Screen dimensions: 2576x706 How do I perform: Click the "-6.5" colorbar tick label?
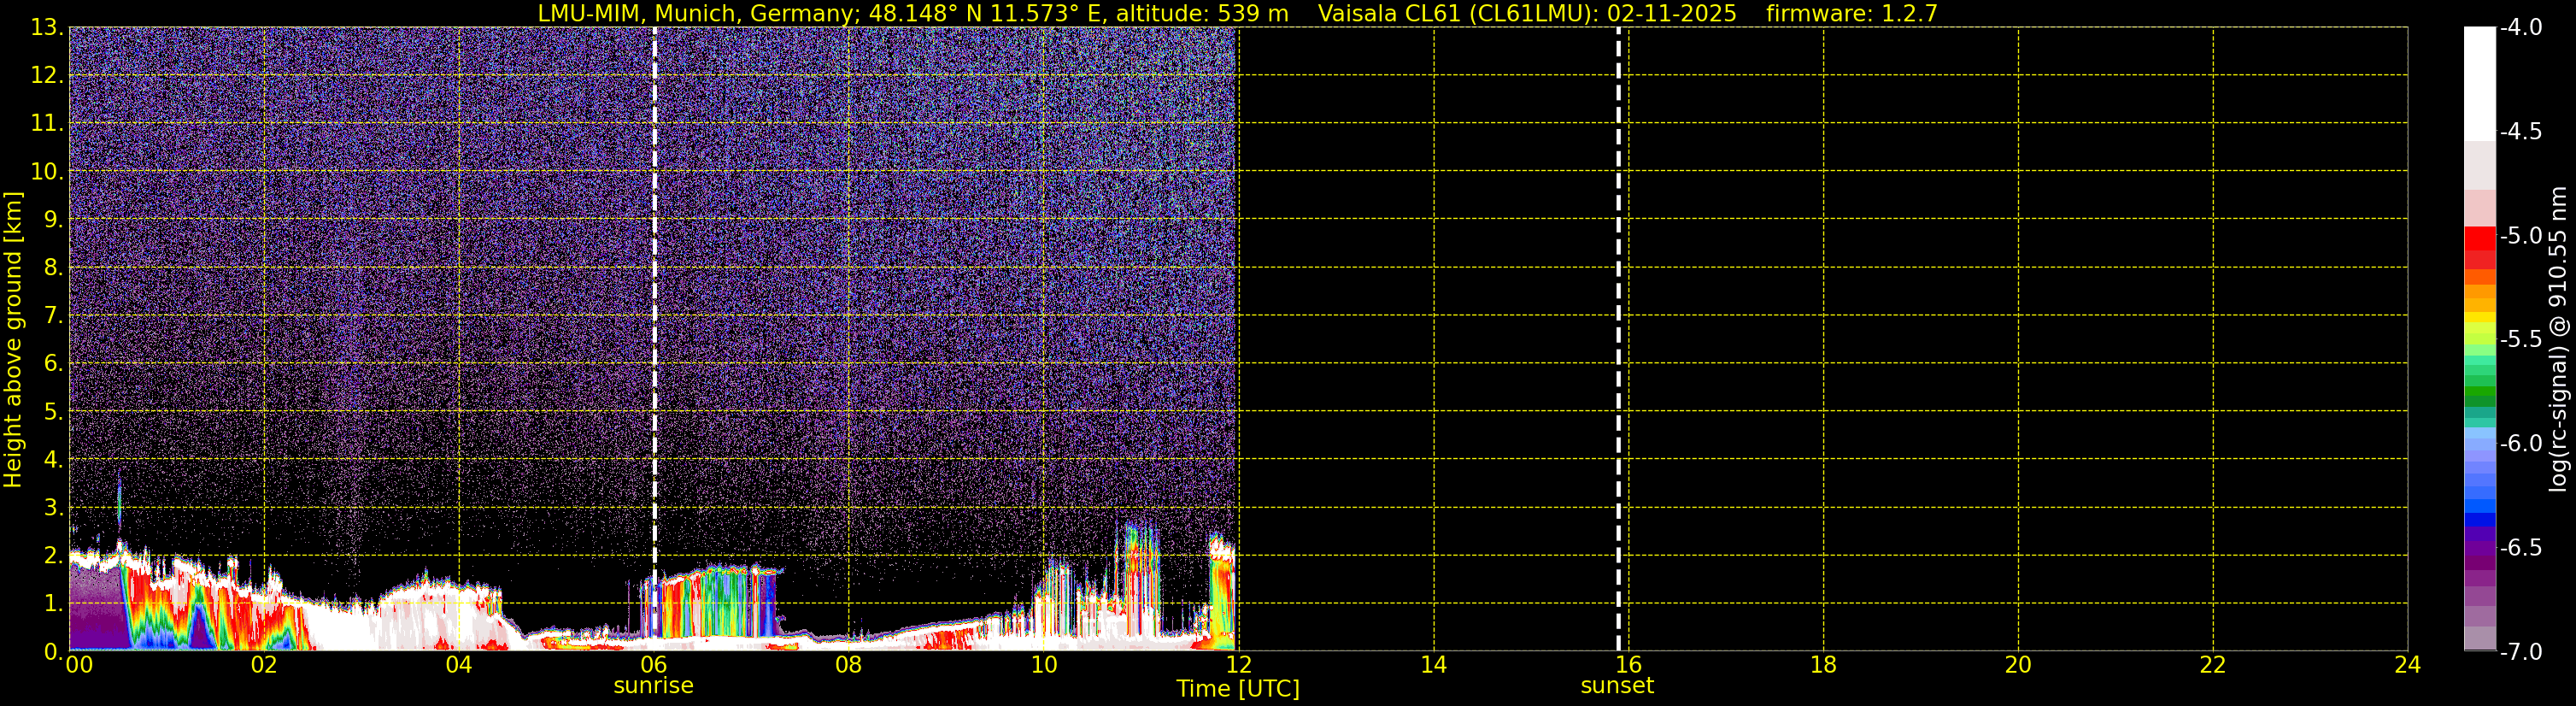point(2520,547)
